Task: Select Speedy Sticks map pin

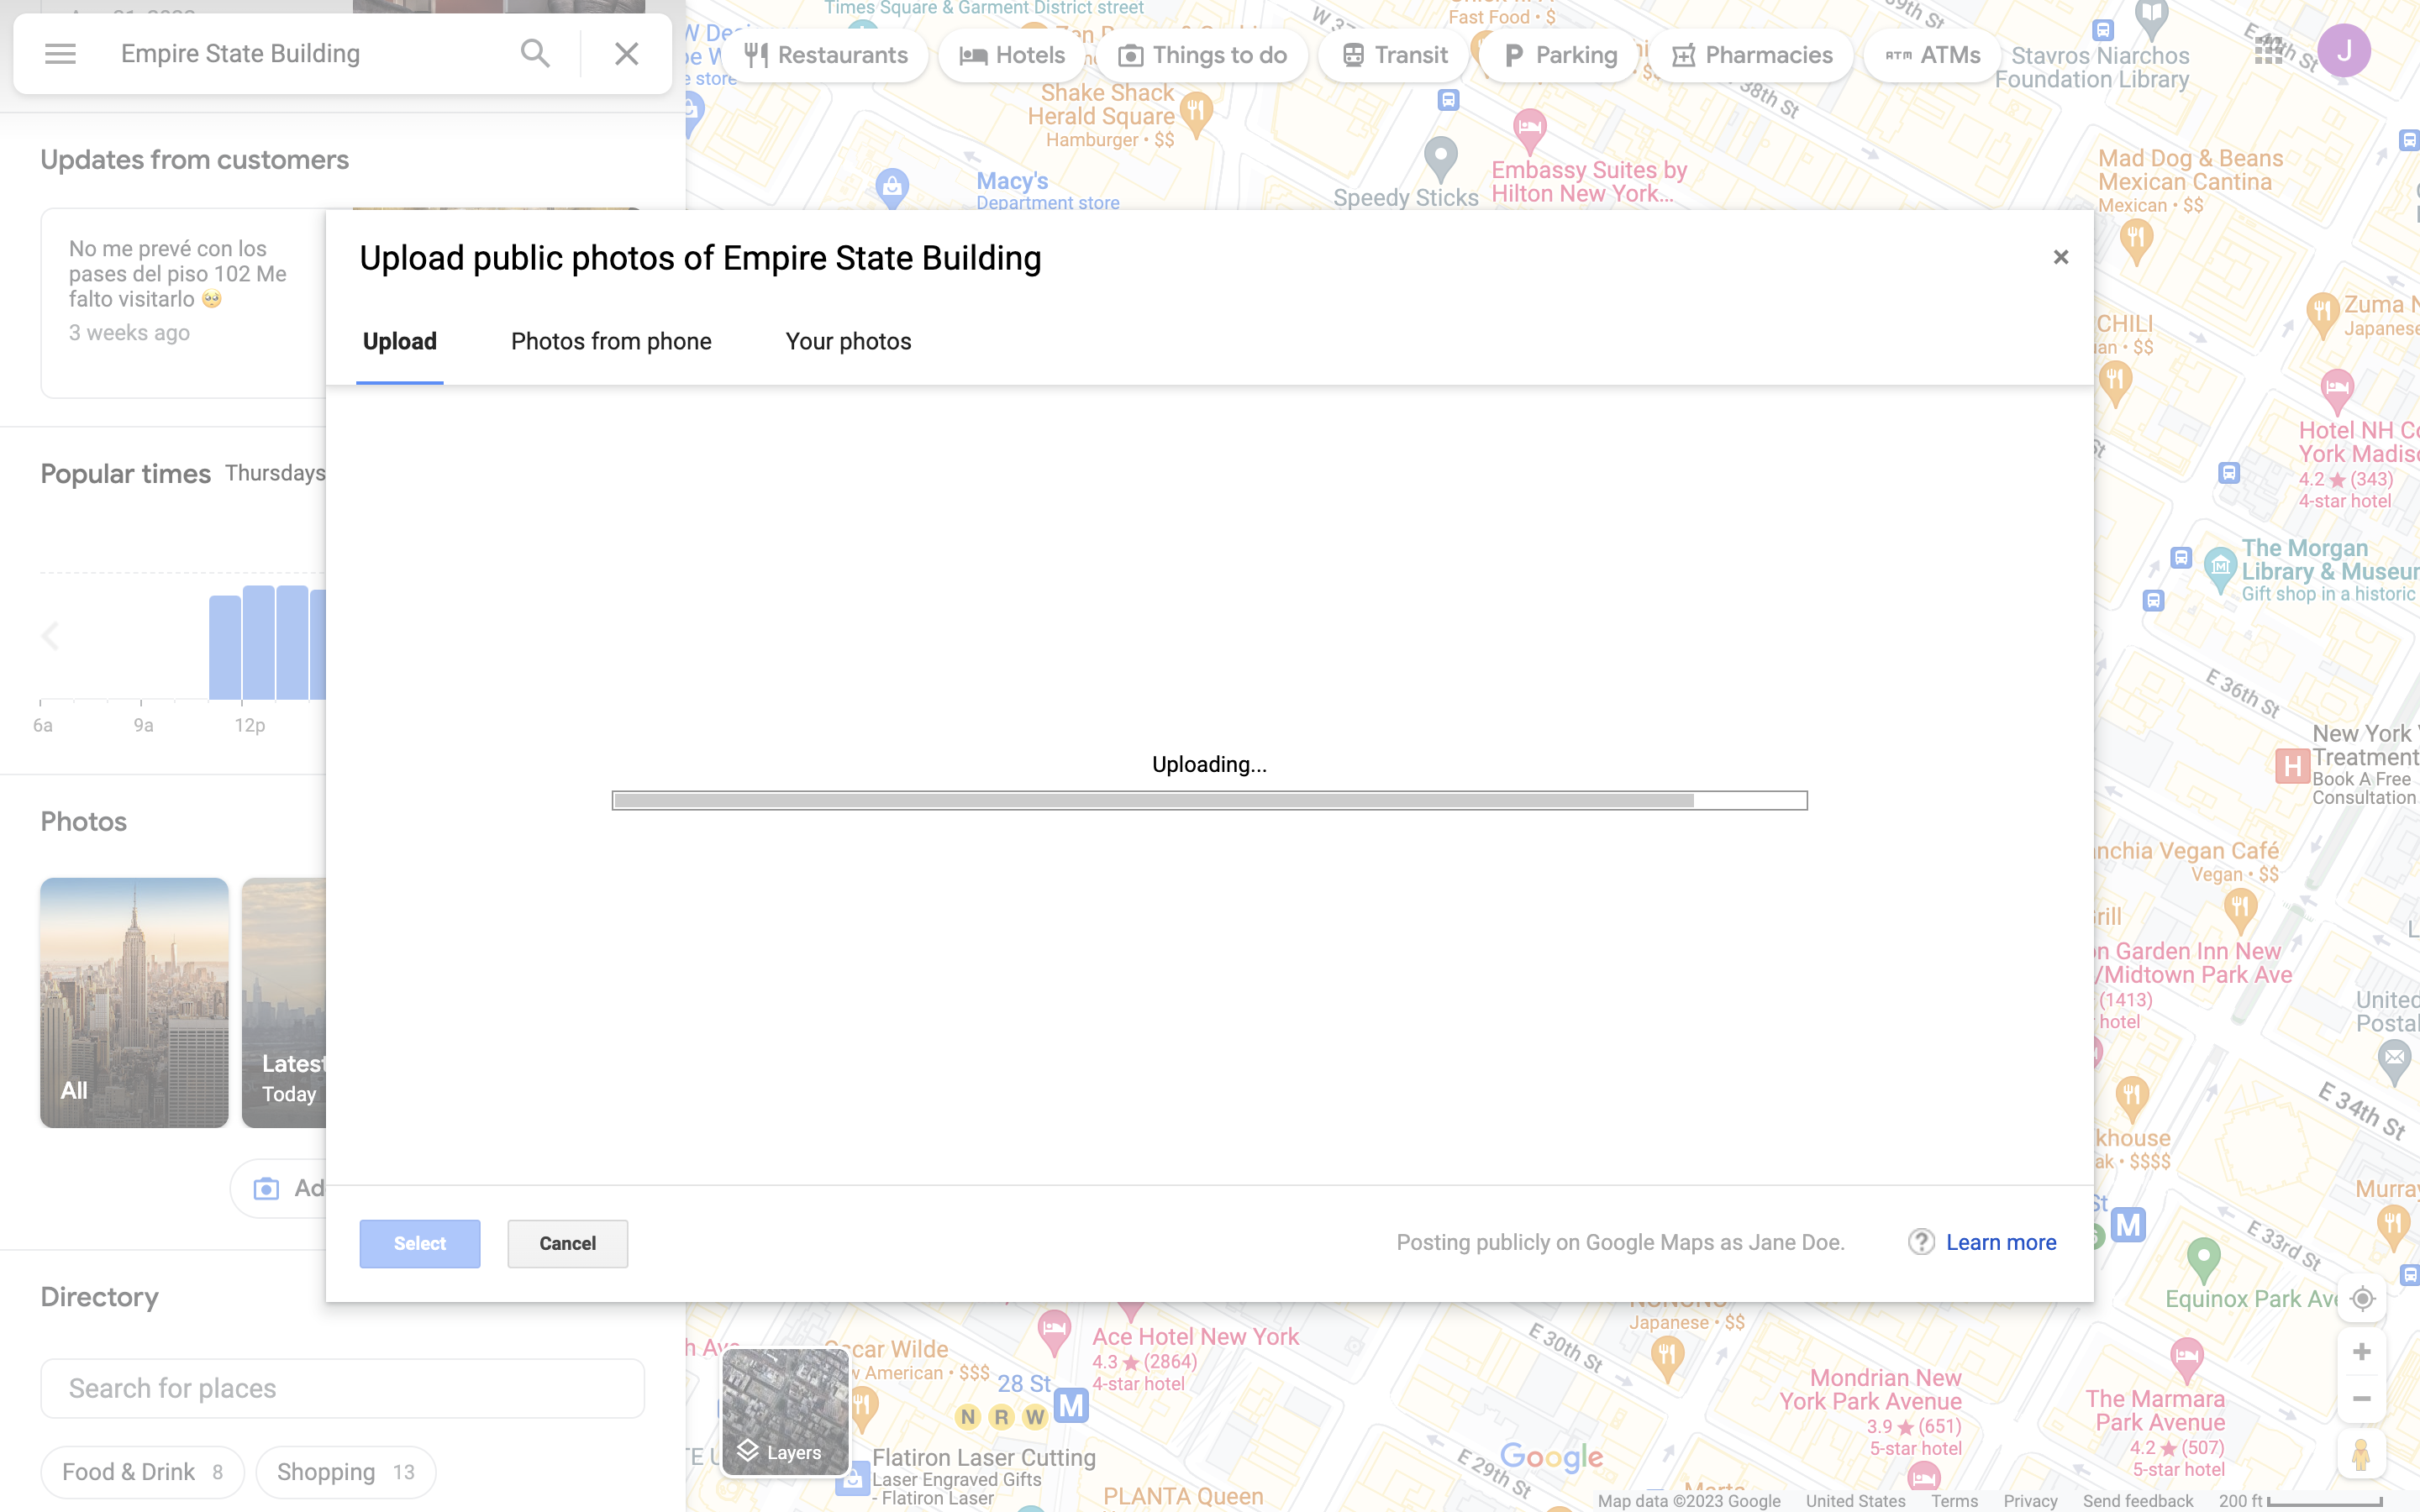Action: pyautogui.click(x=1440, y=158)
